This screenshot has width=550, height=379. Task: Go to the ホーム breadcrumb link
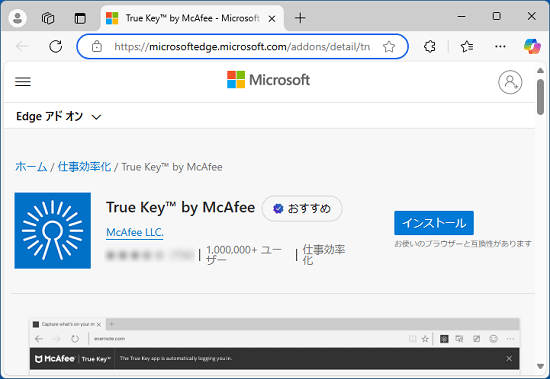[x=31, y=167]
